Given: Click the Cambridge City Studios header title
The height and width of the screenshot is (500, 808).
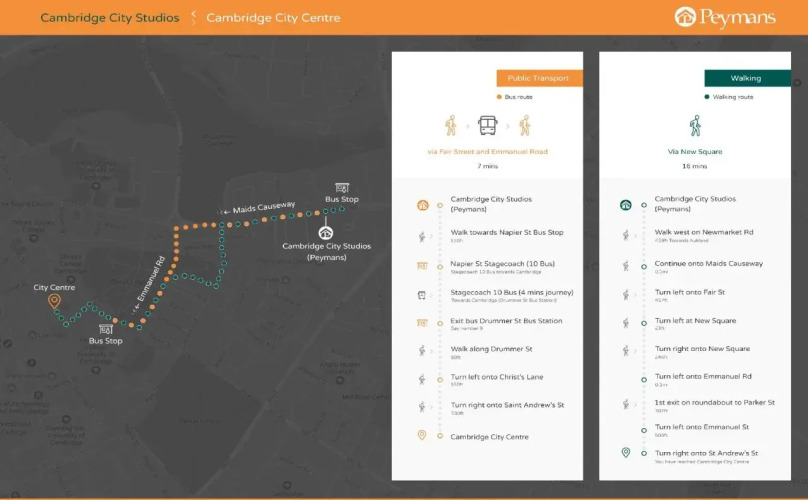Looking at the screenshot, I should pos(110,18).
